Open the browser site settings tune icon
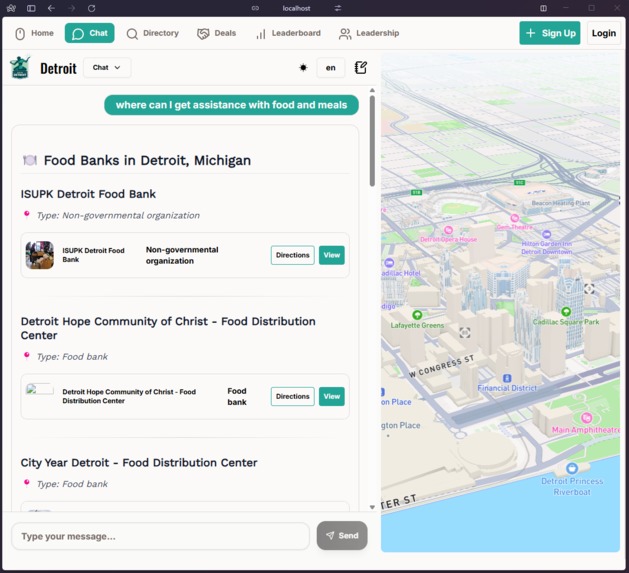The width and height of the screenshot is (629, 573). (x=338, y=8)
